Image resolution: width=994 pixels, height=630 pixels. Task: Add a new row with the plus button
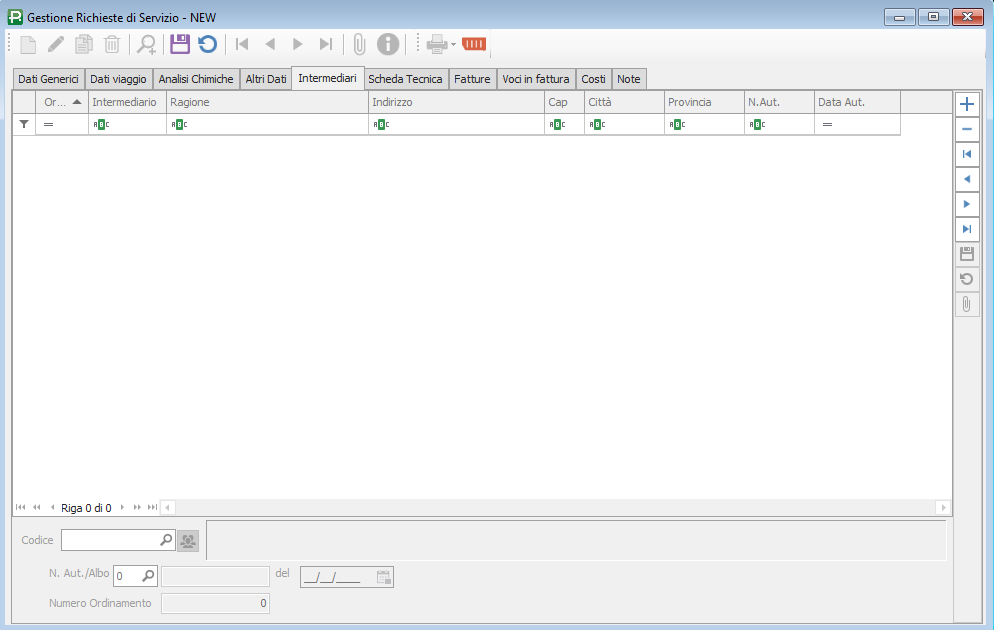[966, 104]
